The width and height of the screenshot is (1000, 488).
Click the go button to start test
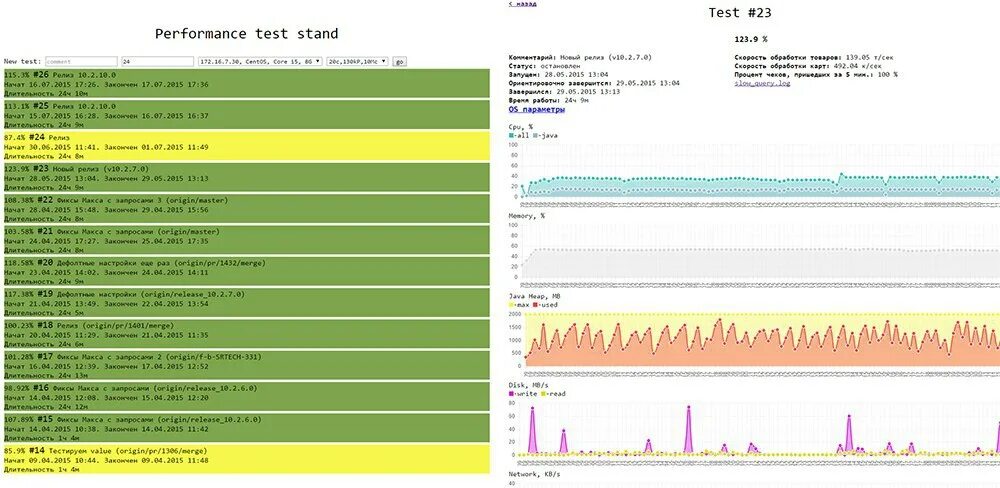[x=400, y=62]
